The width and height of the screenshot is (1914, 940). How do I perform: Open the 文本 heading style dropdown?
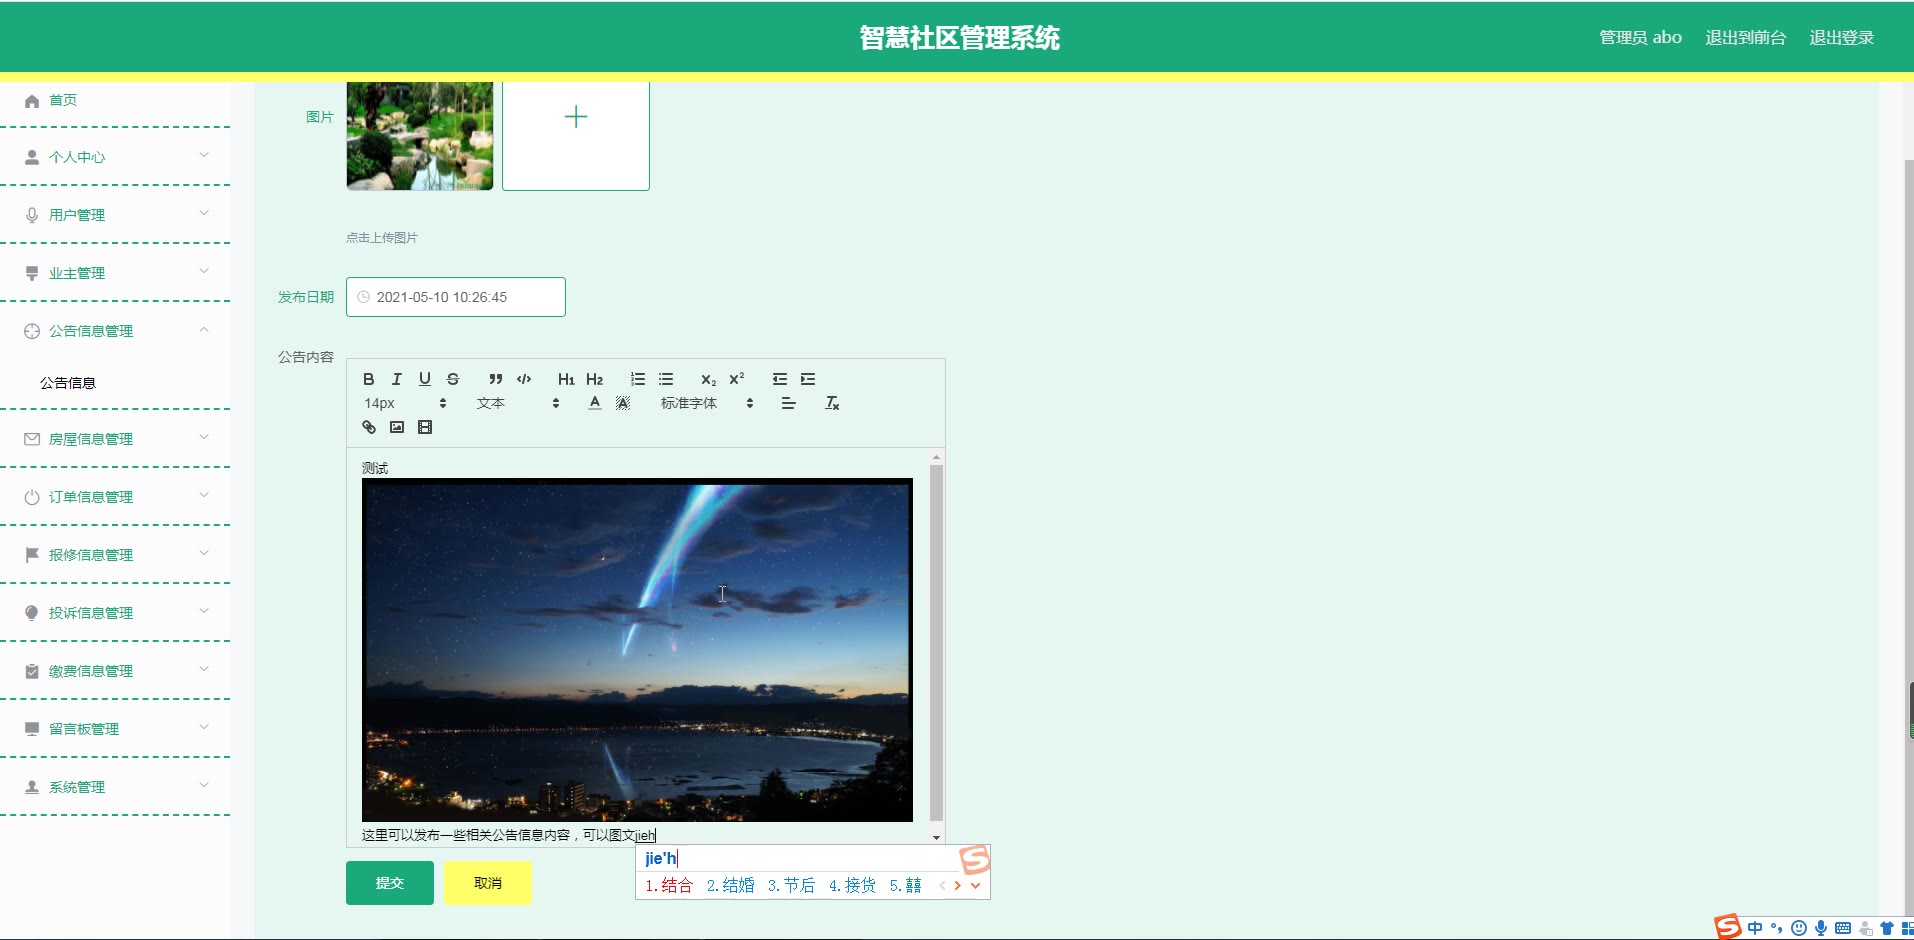(x=518, y=403)
